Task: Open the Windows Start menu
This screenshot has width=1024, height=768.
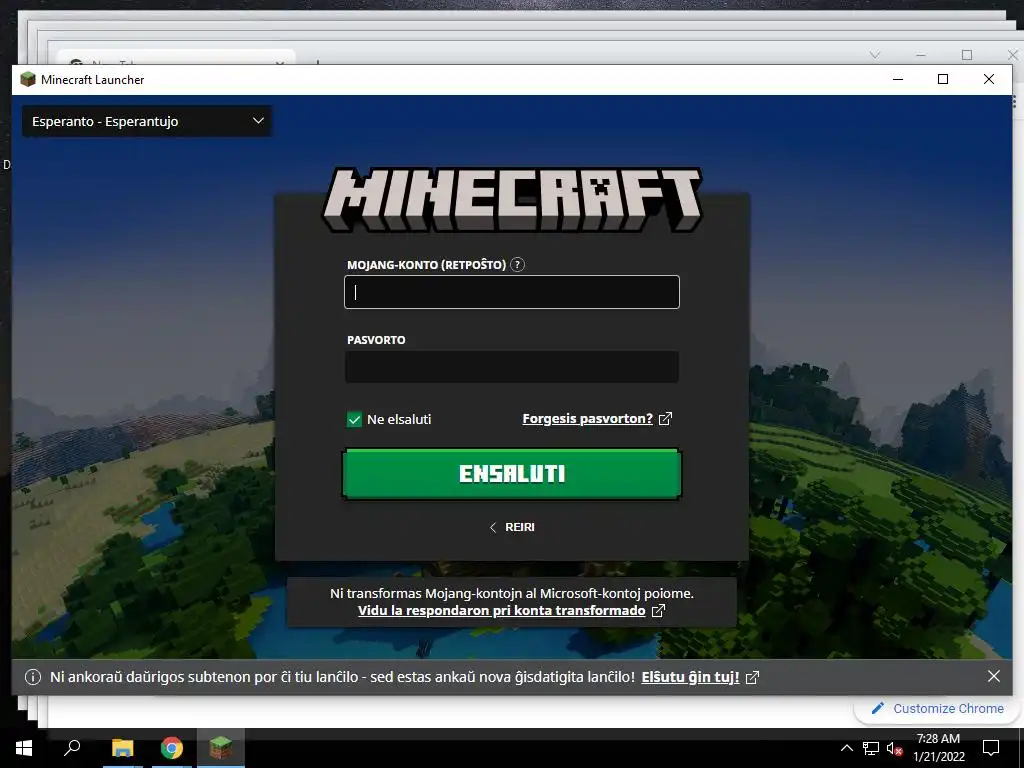Action: (24, 748)
